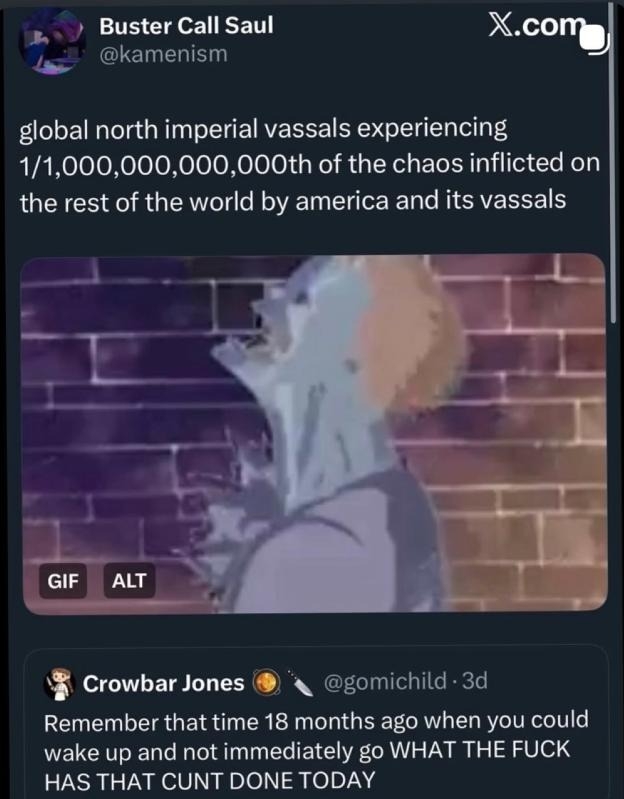Viewport: 624px width, 799px height.
Task: Open Buster Call Saul's profile avatar
Action: [x=52, y=41]
